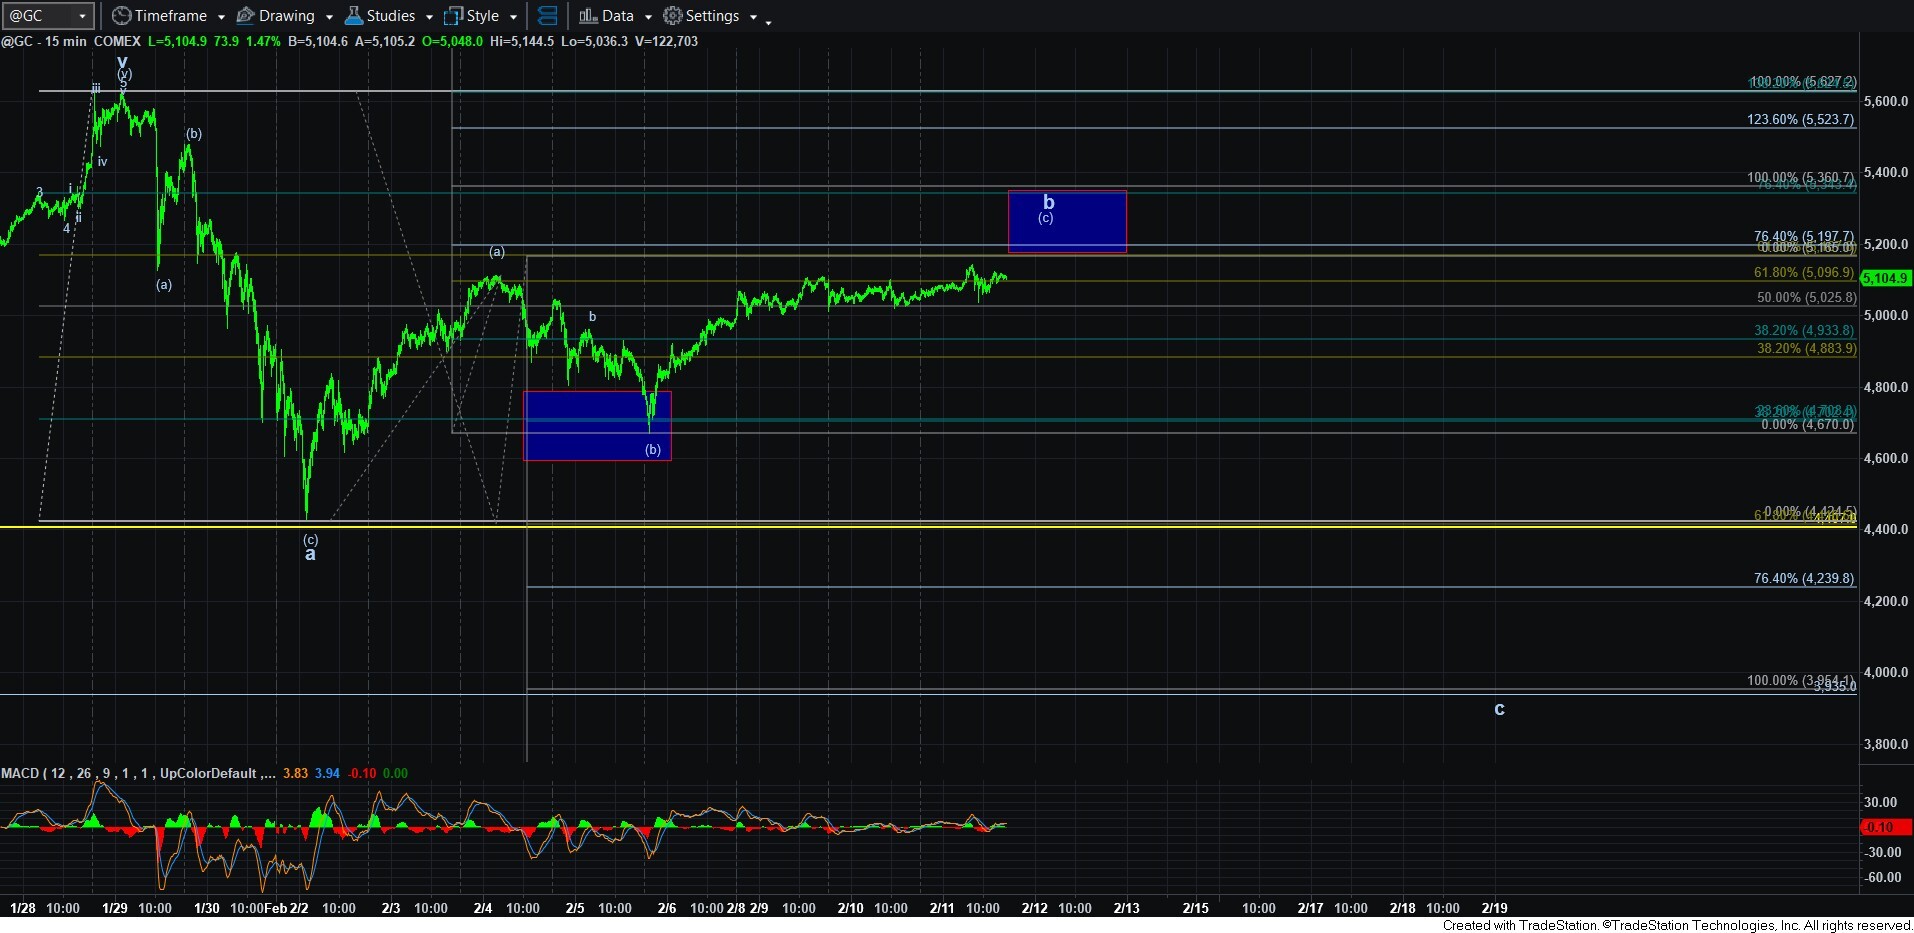Open the Drawing dropdown arrow
Image resolution: width=1914 pixels, height=933 pixels.
pyautogui.click(x=329, y=17)
